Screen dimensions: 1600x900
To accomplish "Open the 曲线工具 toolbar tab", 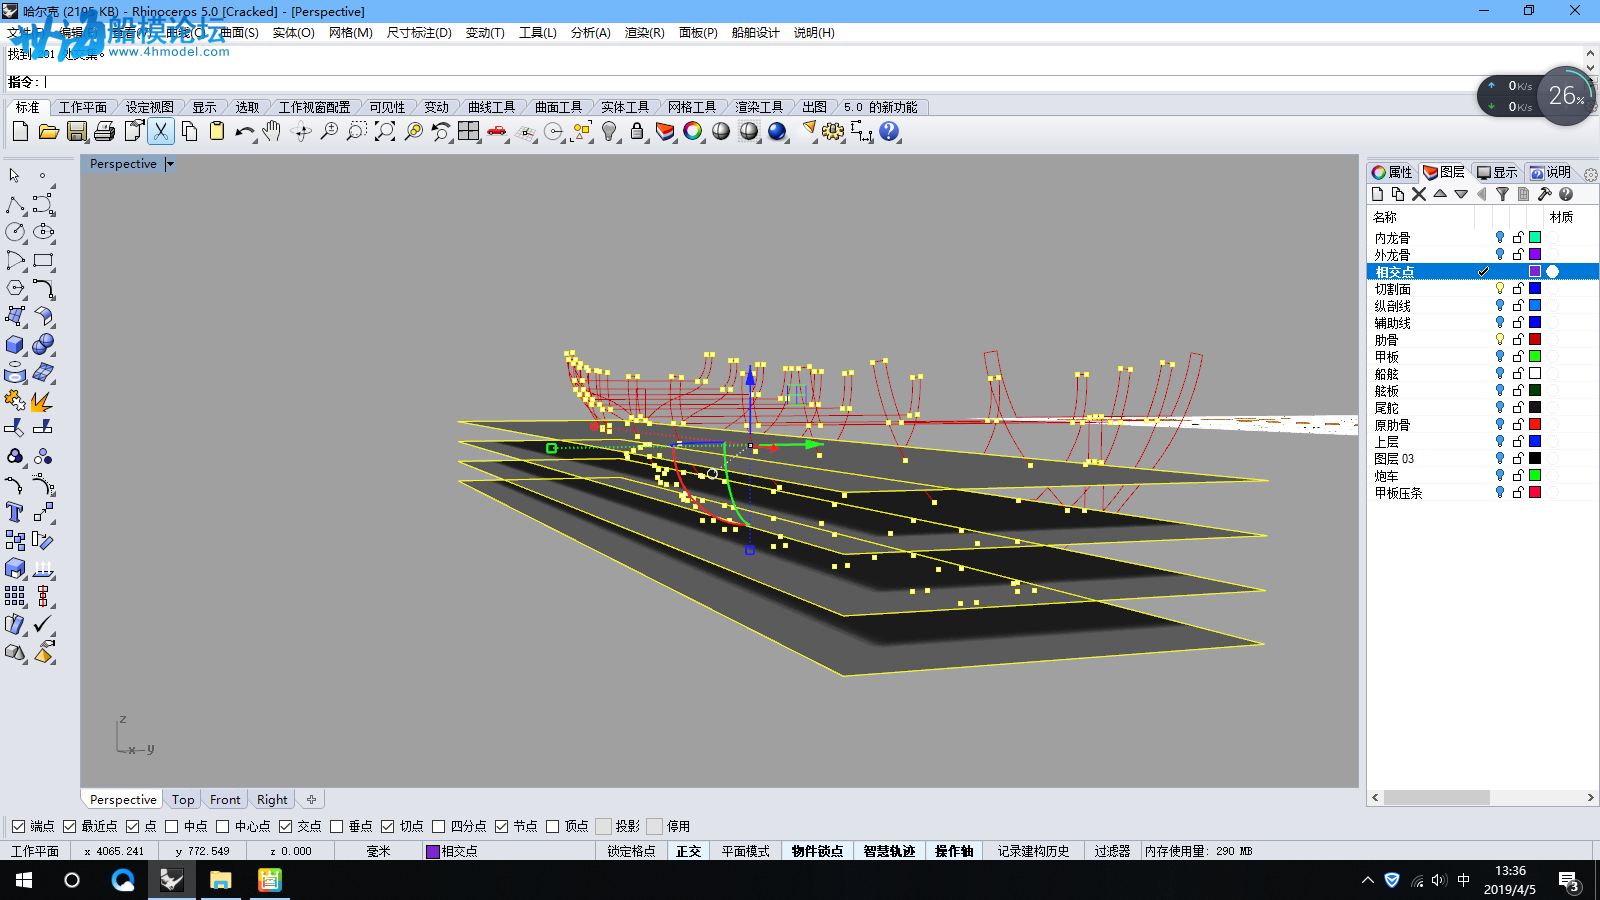I will tap(491, 107).
